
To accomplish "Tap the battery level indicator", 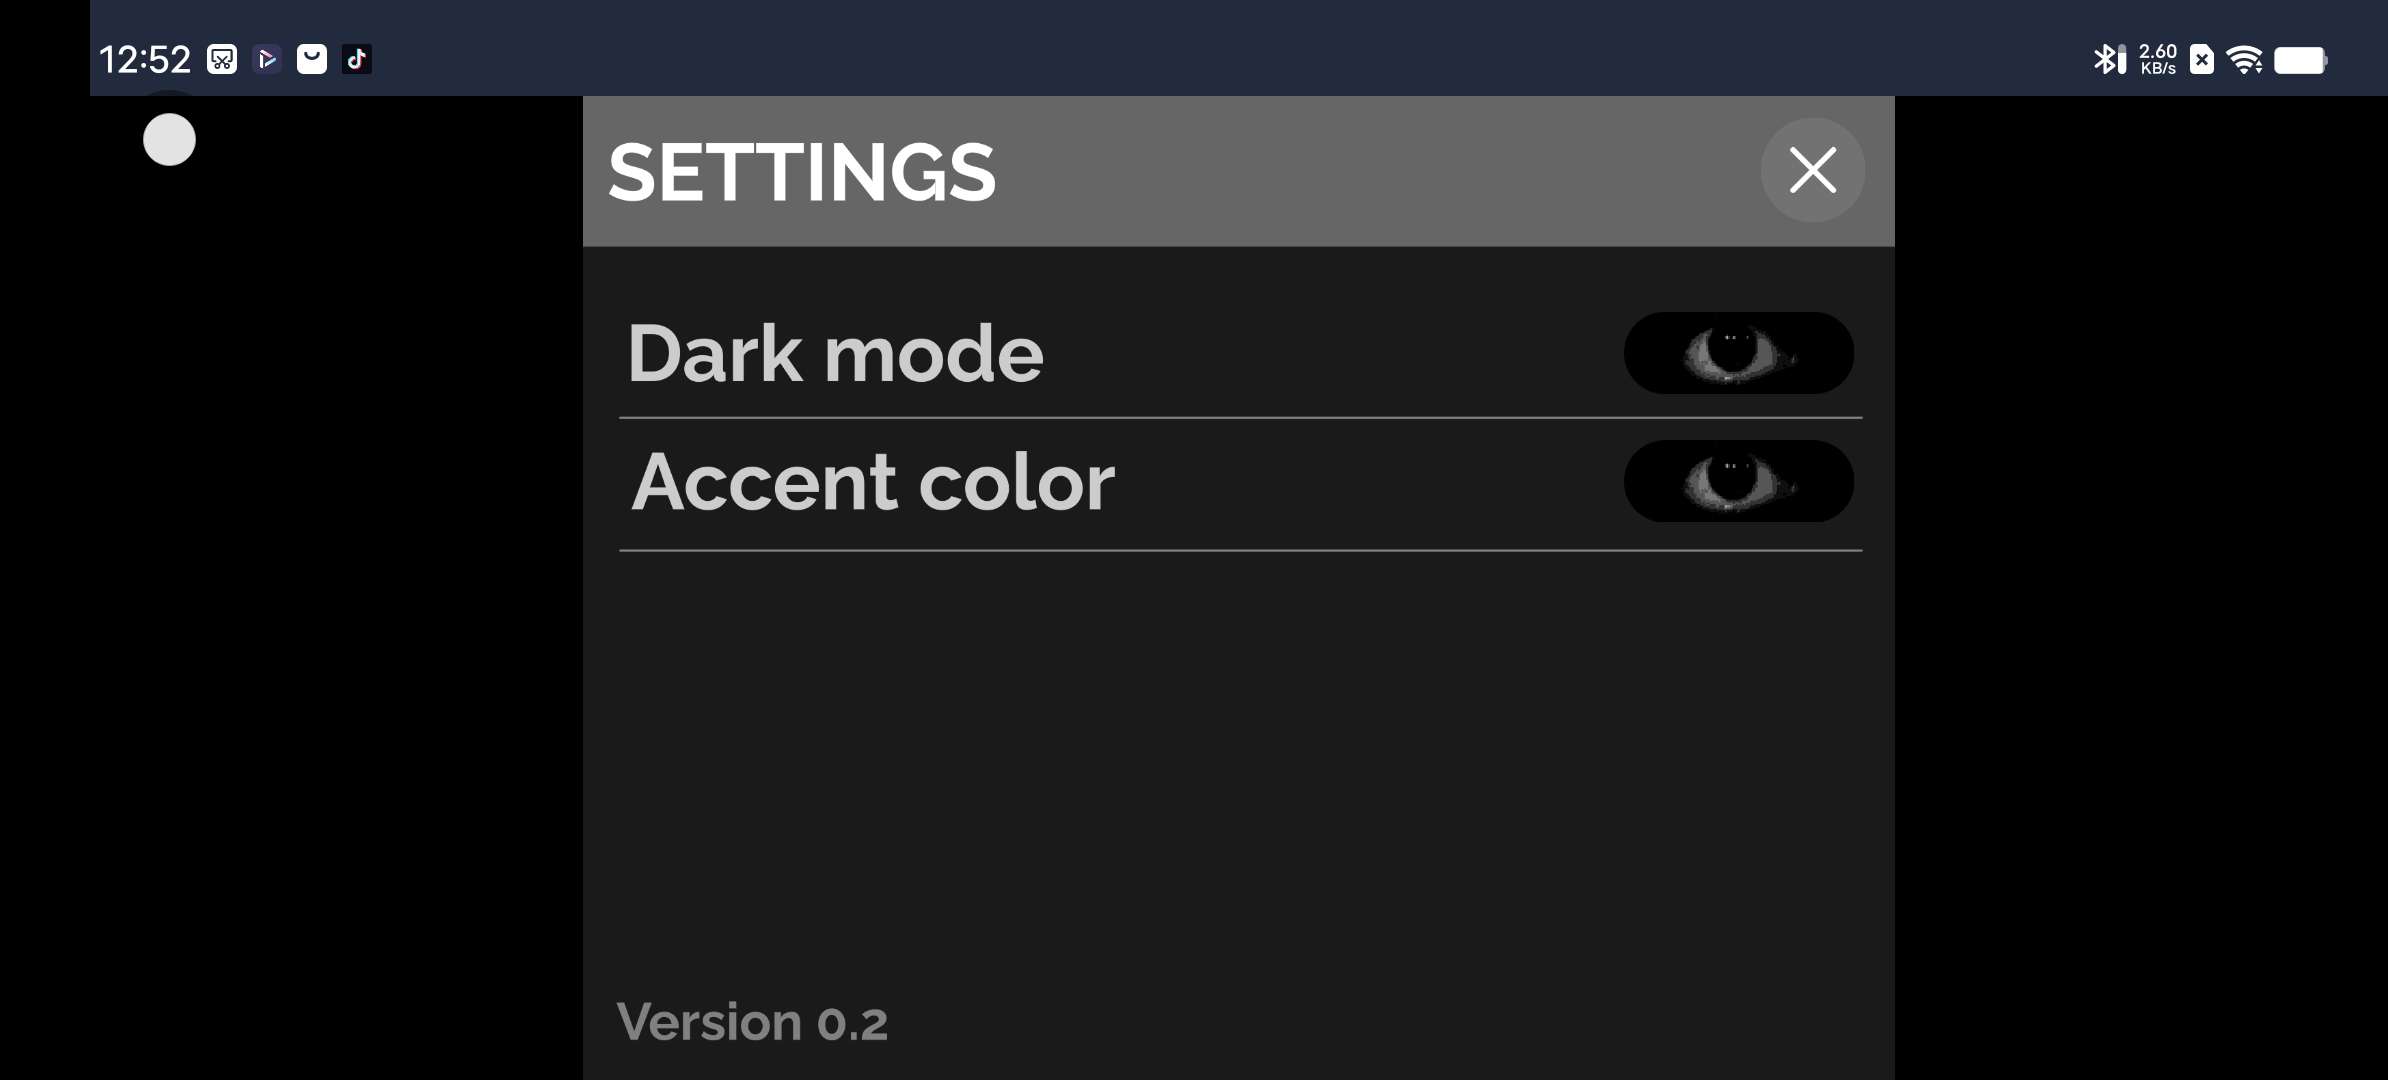I will 2300,60.
